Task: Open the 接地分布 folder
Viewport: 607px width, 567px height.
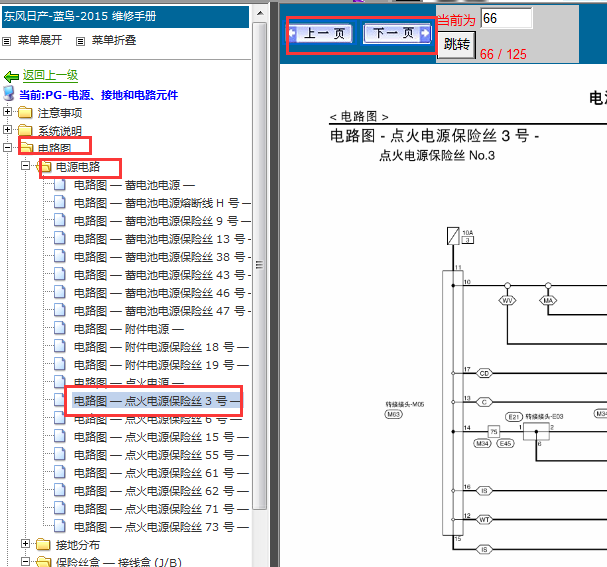Action: 78,545
